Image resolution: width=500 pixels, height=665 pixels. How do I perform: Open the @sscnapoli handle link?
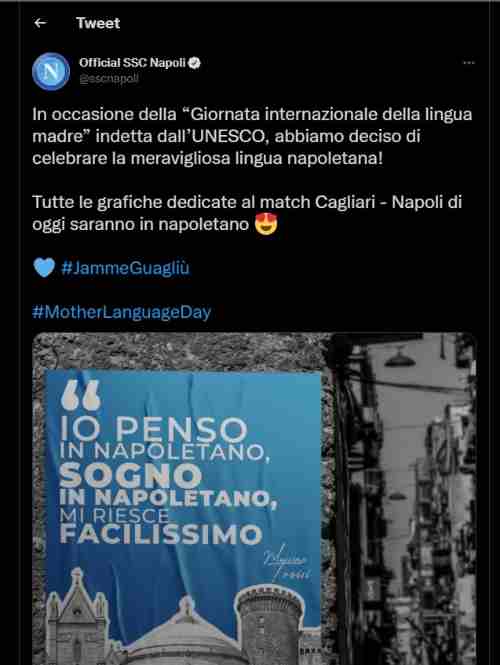109,78
